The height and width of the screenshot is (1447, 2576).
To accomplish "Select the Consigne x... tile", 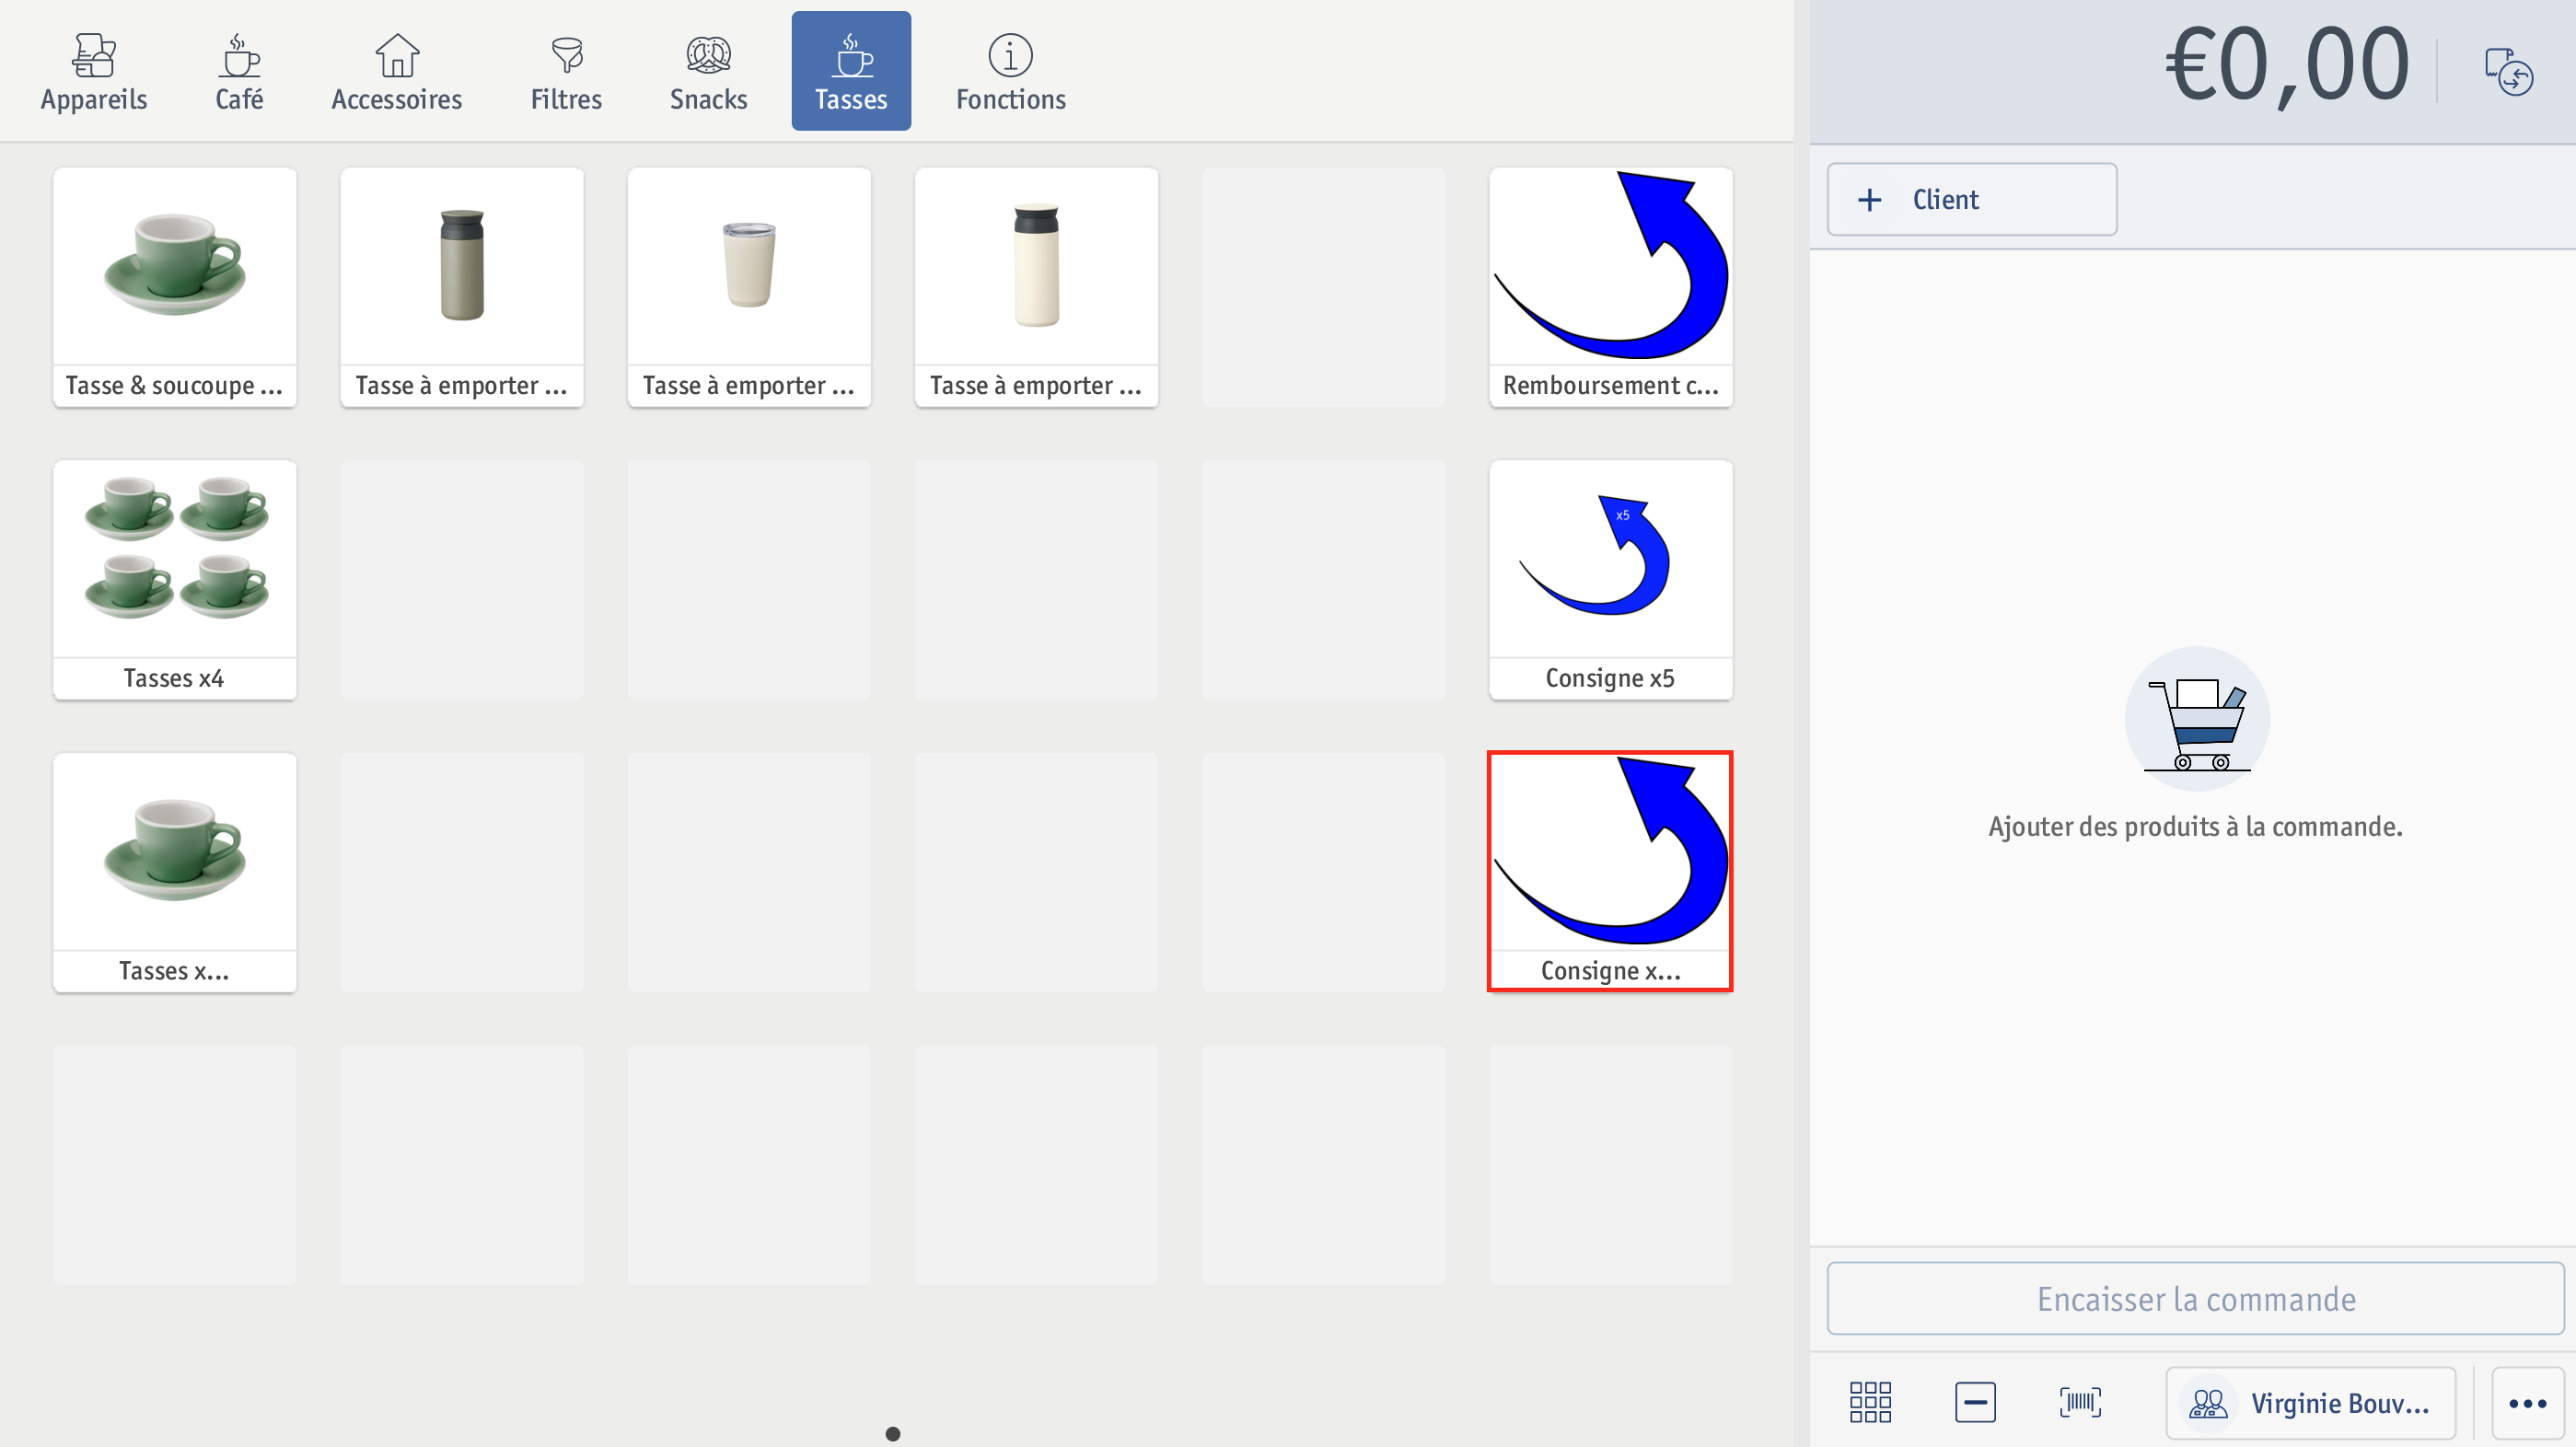I will click(x=1610, y=872).
